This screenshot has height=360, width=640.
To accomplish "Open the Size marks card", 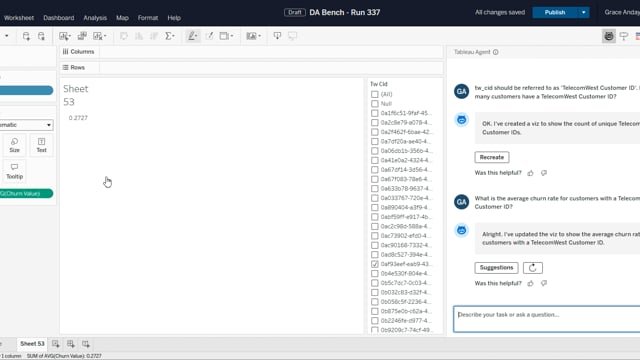I will pos(15,145).
